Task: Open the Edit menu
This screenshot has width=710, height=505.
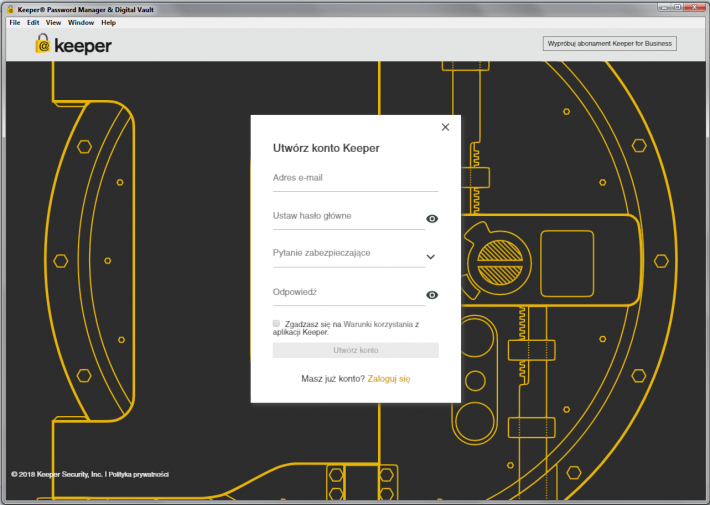Action: pos(33,23)
